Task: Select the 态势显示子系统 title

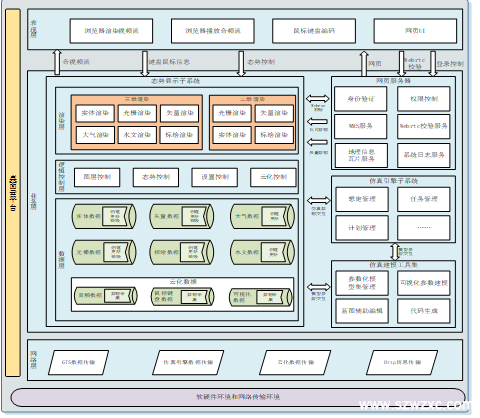Action: pos(175,81)
